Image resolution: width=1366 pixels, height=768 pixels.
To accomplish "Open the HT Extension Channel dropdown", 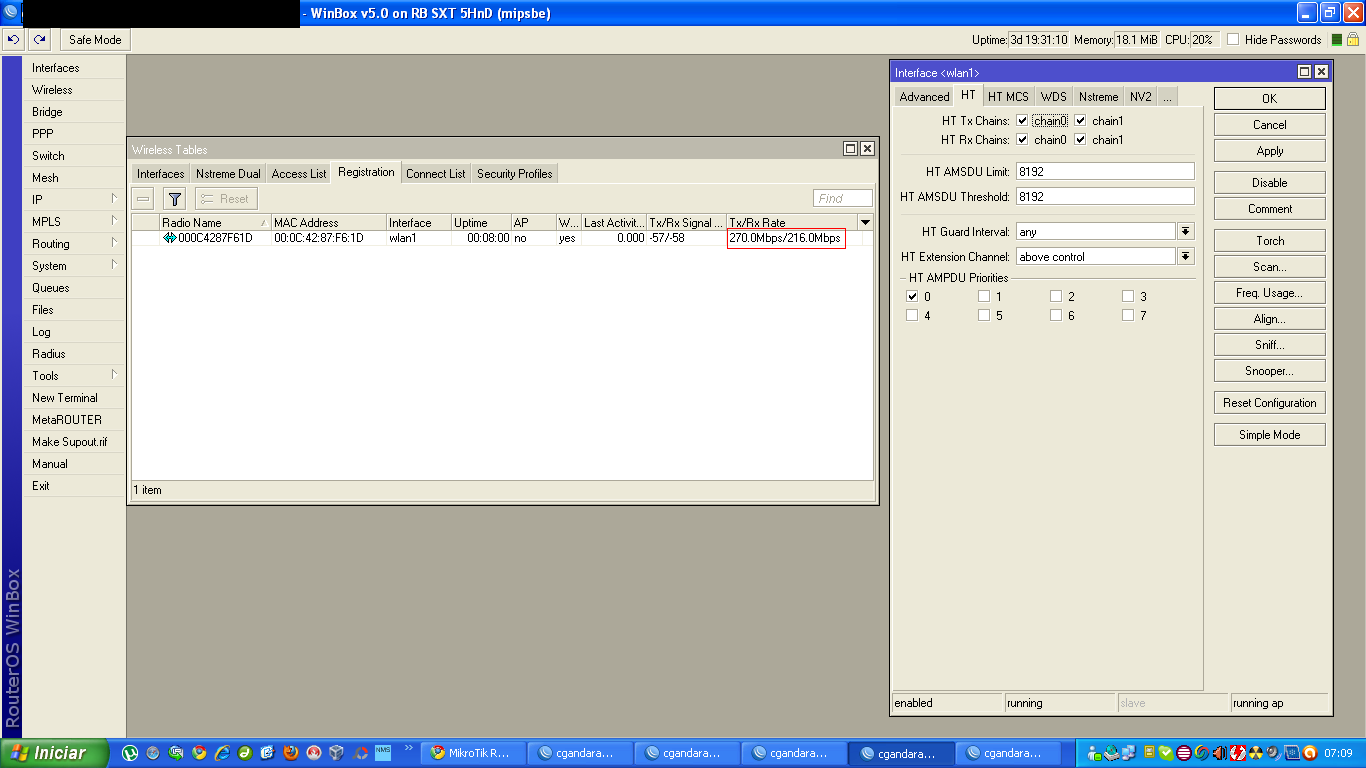I will click(1186, 257).
